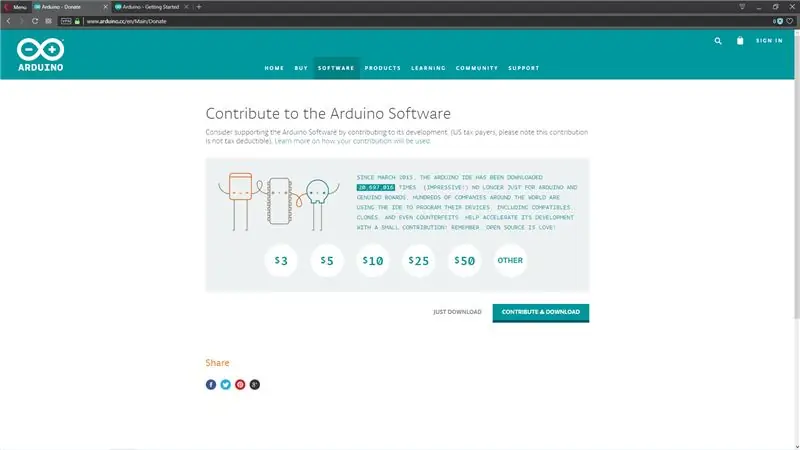Click SIGN IN in the header
800x450 pixels.
pyautogui.click(x=769, y=40)
